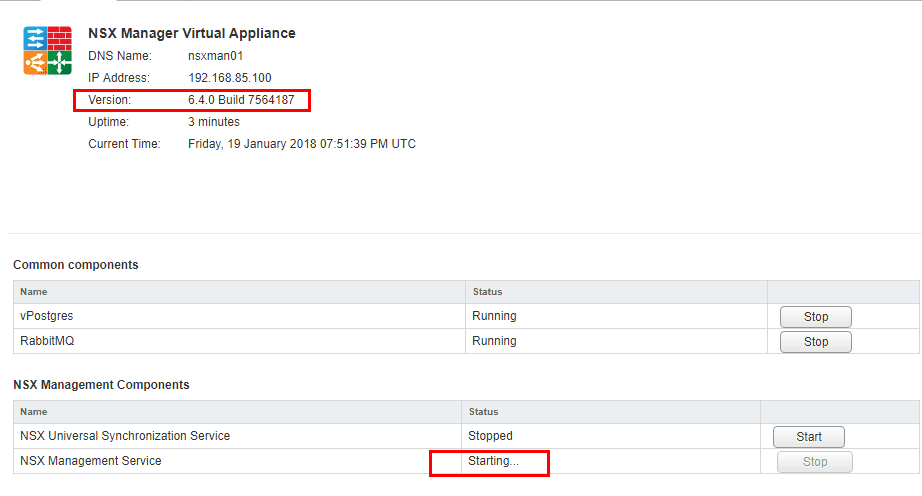The height and width of the screenshot is (496, 922).
Task: Click the version 6.4.0 Build 7564187 text
Action: point(241,100)
